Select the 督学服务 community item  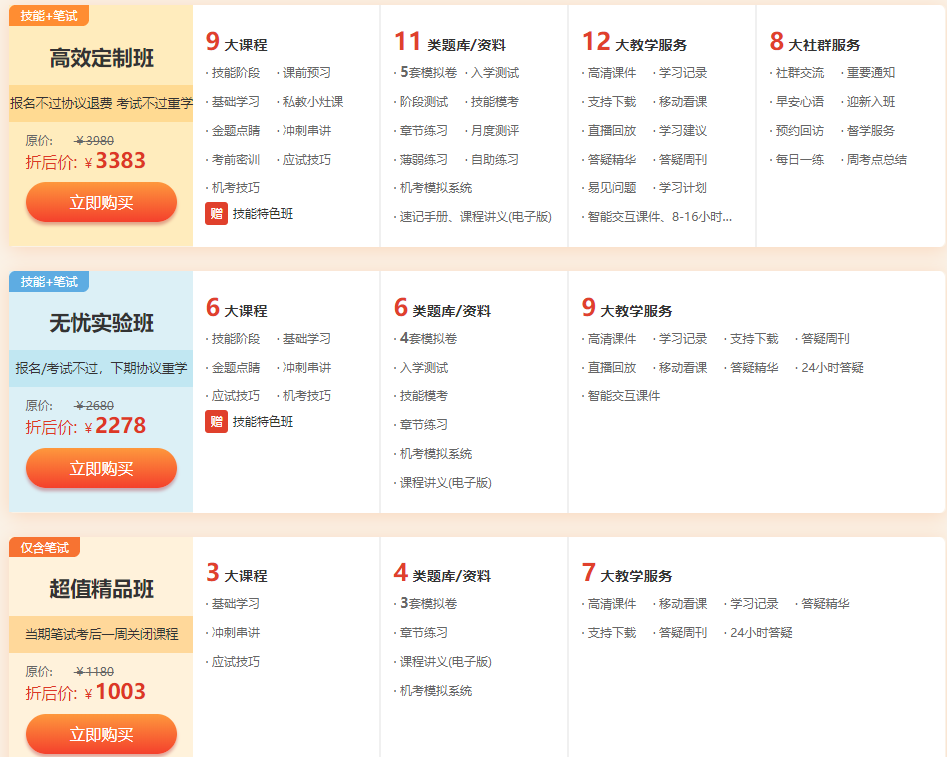point(870,131)
